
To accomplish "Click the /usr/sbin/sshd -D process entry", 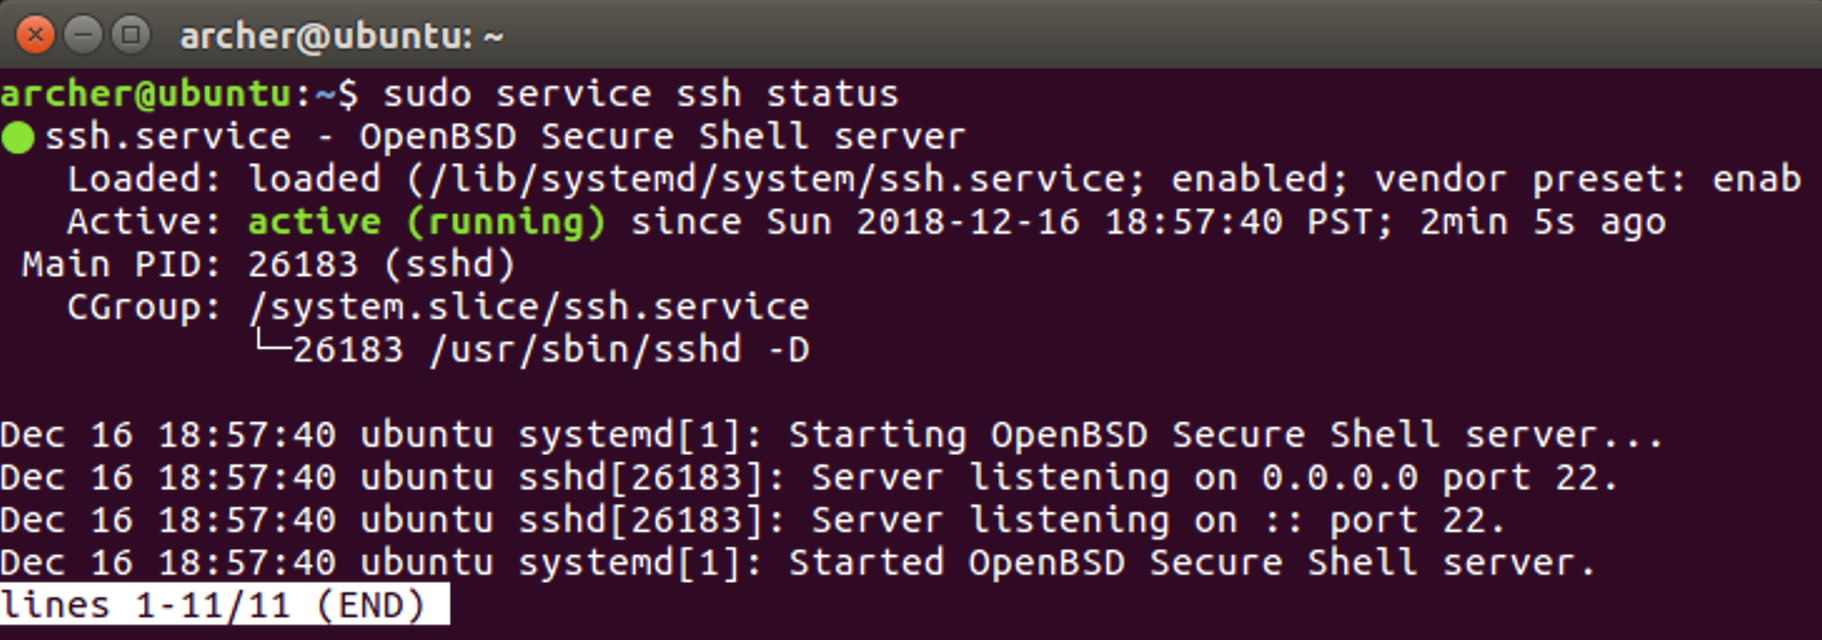I will [x=620, y=350].
